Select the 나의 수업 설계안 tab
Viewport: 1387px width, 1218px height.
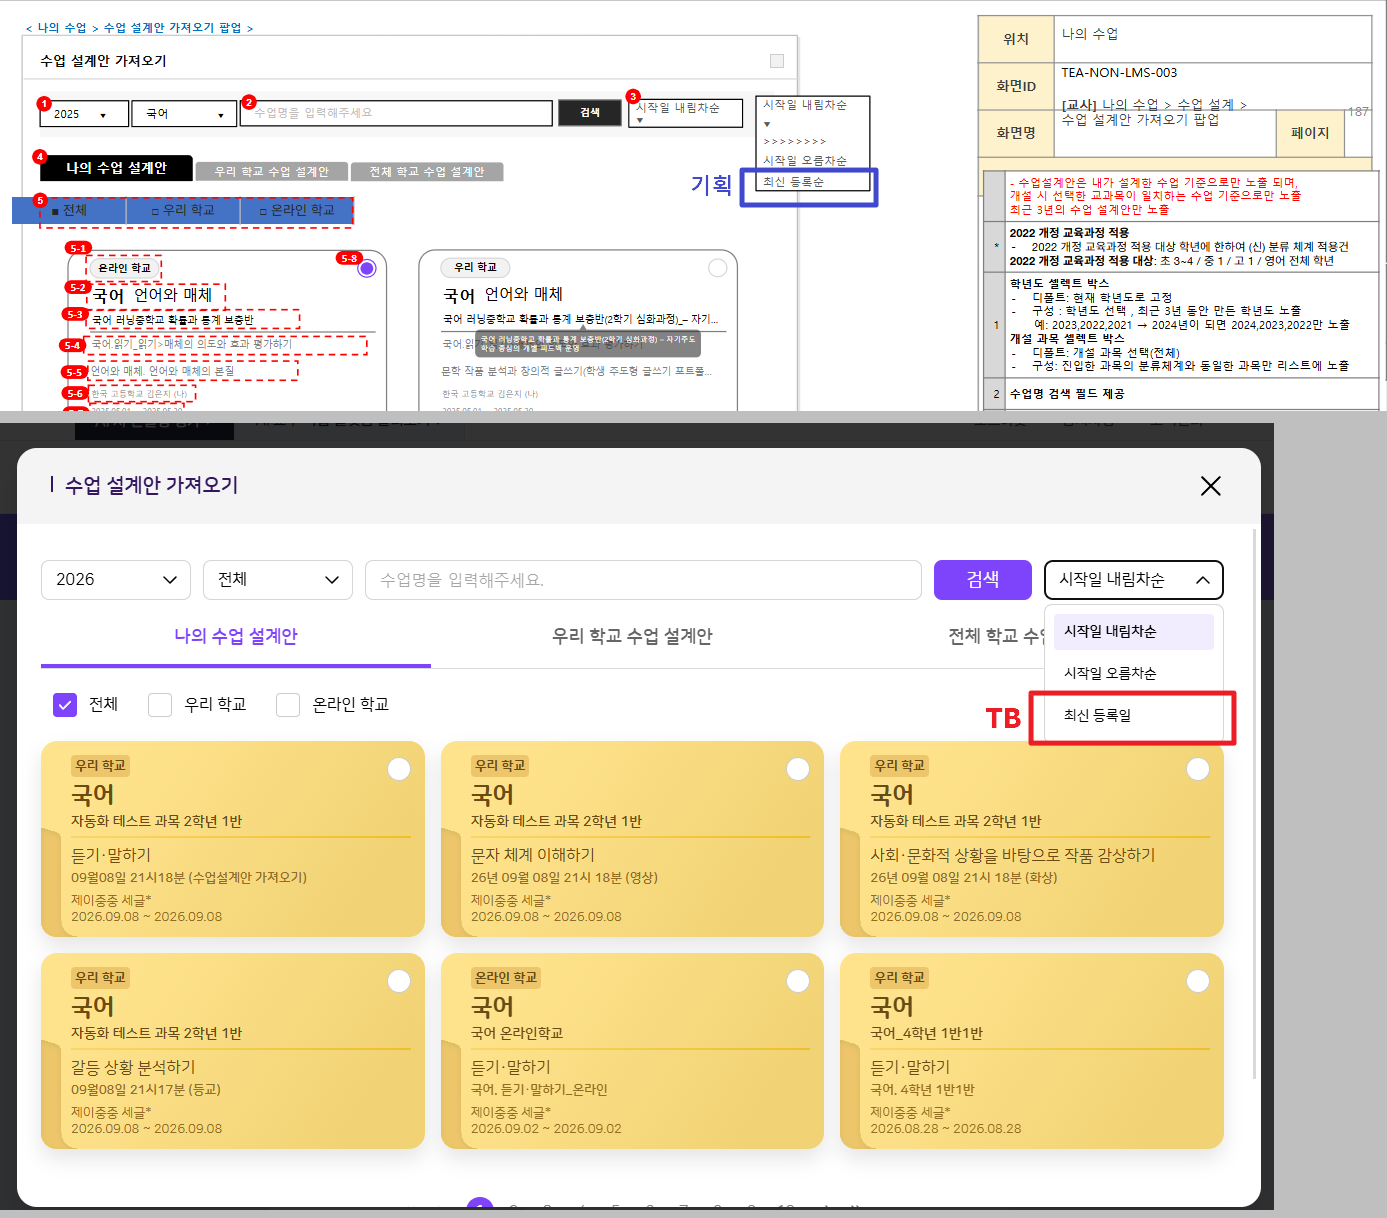[236, 636]
